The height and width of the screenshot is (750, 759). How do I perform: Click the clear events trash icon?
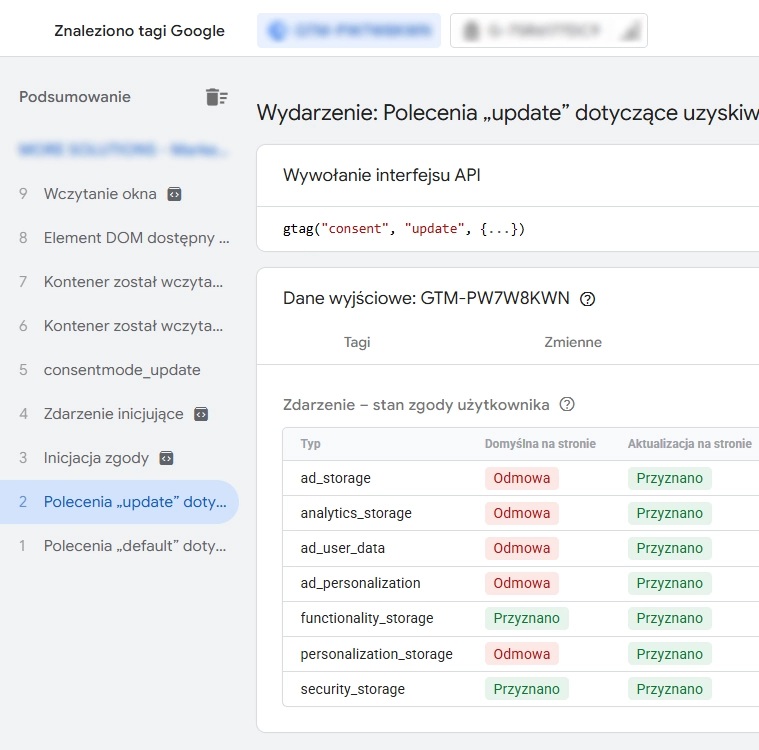coord(216,97)
